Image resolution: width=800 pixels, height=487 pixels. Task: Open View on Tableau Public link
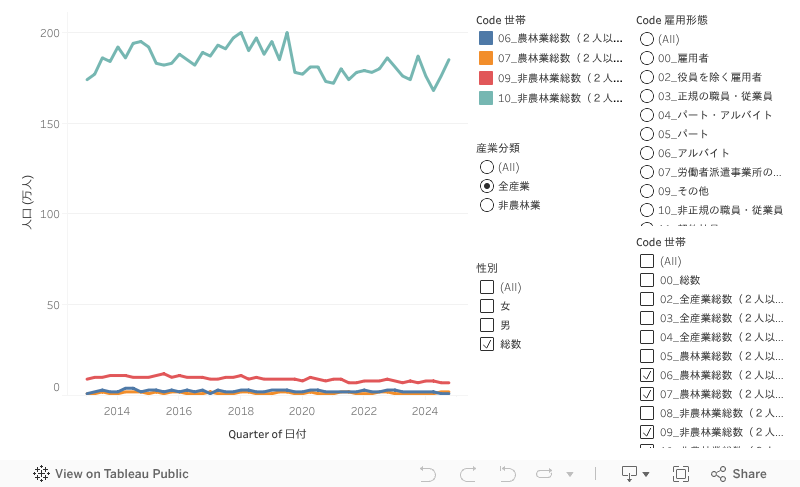(121, 474)
